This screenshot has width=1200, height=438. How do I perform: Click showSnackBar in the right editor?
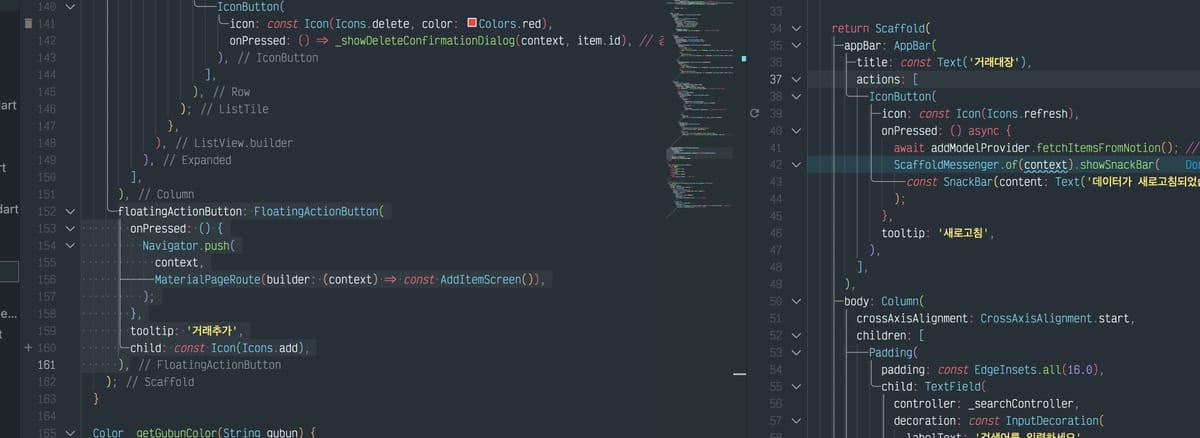1118,164
